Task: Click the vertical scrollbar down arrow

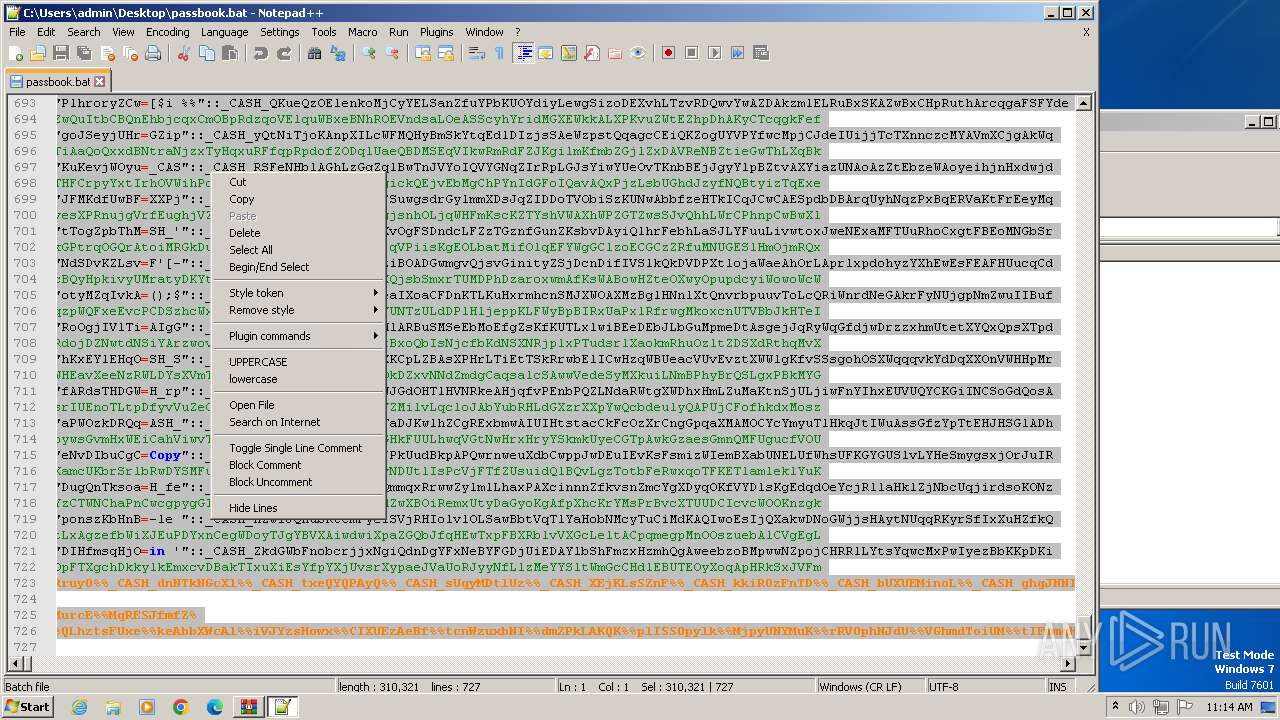Action: pyautogui.click(x=1085, y=648)
